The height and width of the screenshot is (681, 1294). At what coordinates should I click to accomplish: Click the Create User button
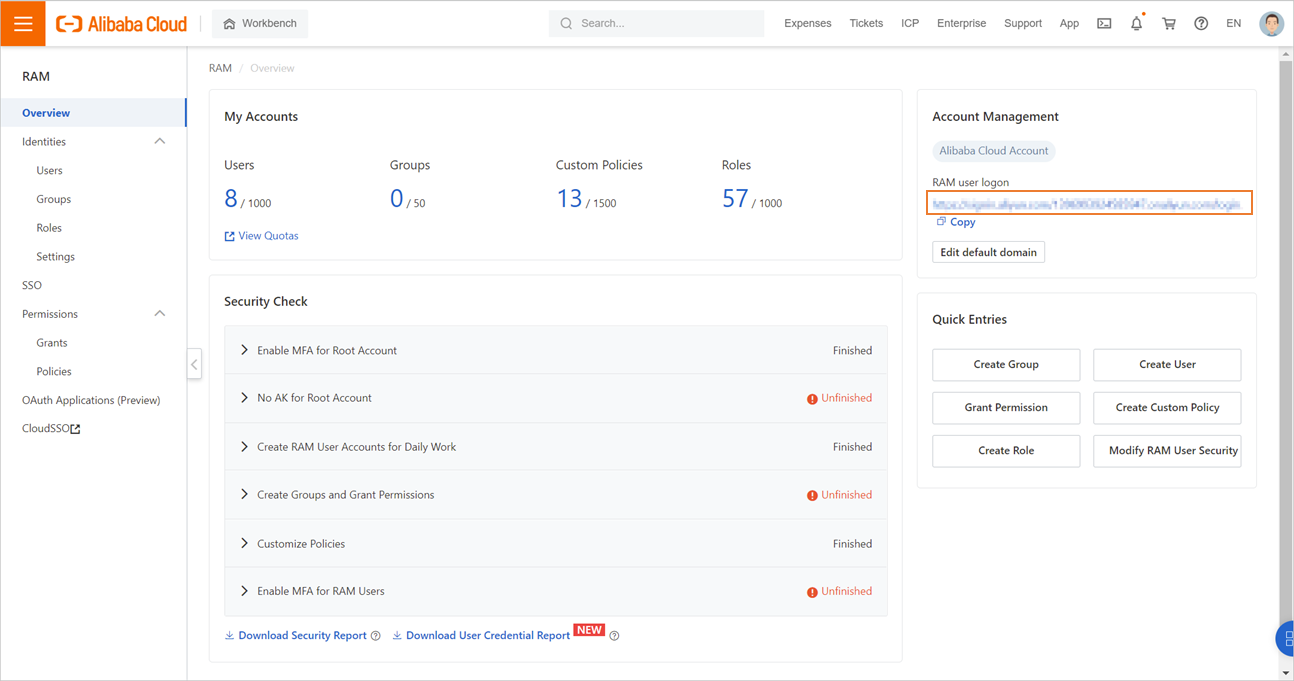pos(1167,365)
